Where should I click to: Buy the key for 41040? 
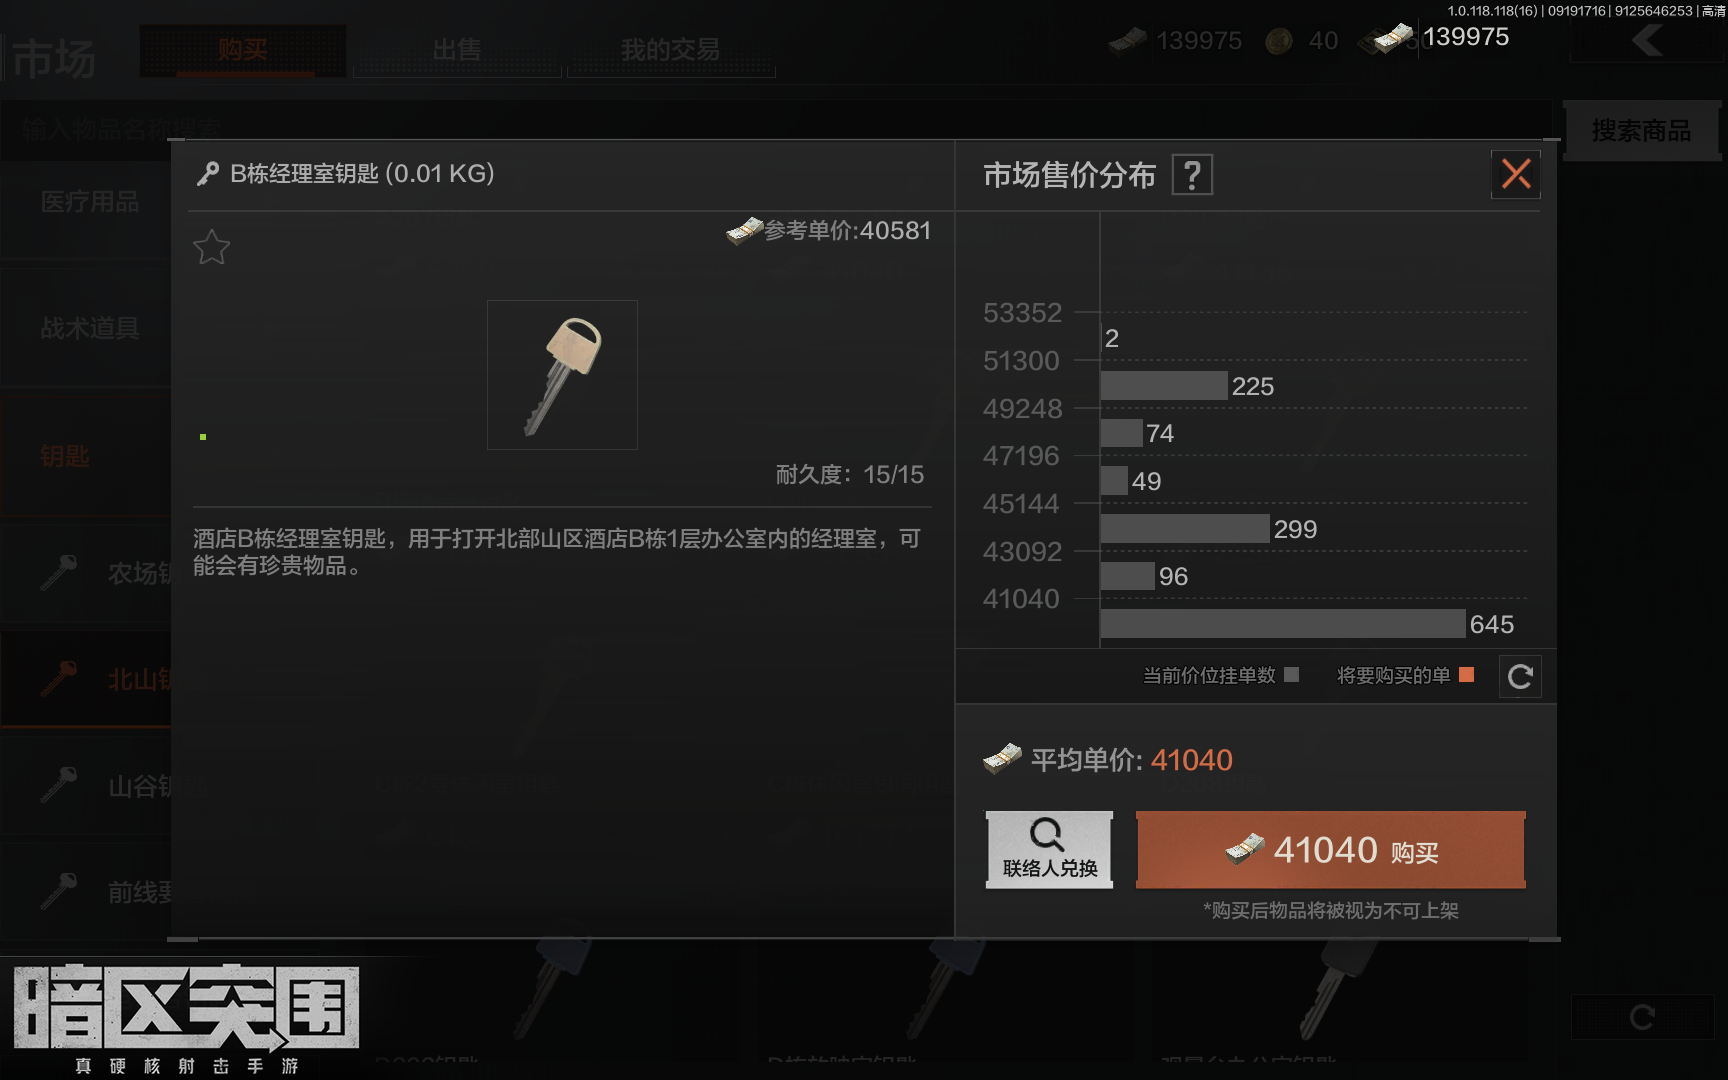1331,850
